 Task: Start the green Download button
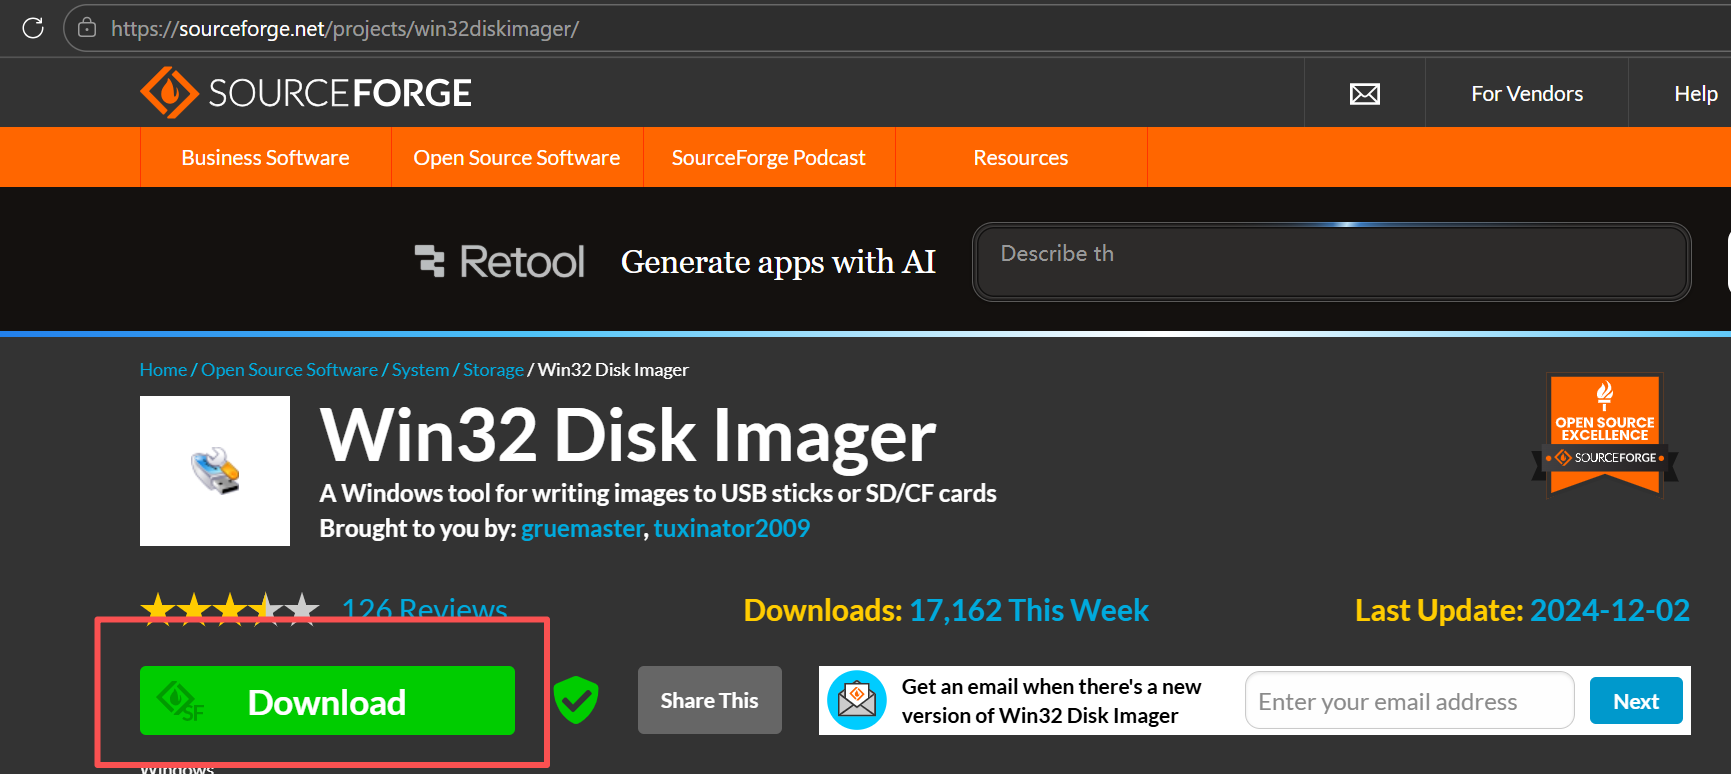click(x=327, y=701)
